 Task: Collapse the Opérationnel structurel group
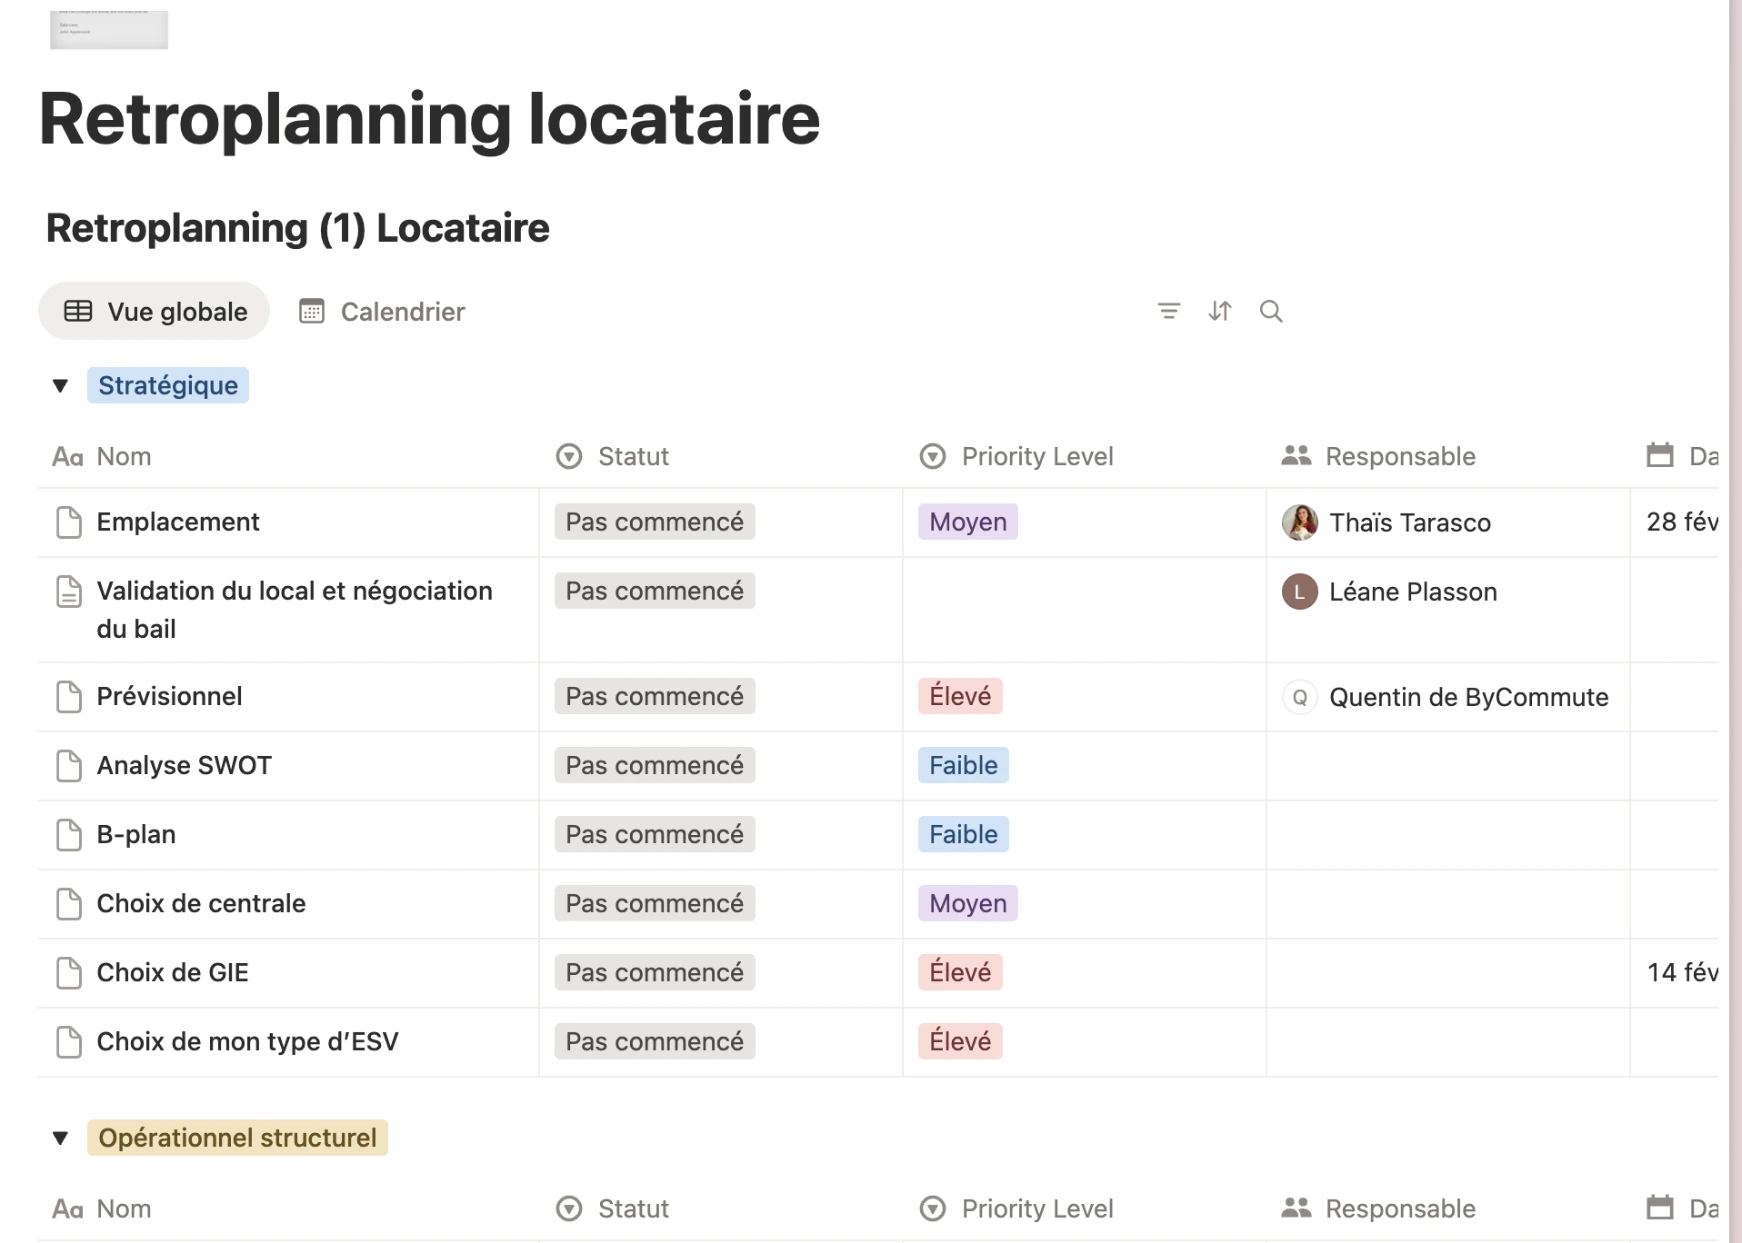[60, 1138]
